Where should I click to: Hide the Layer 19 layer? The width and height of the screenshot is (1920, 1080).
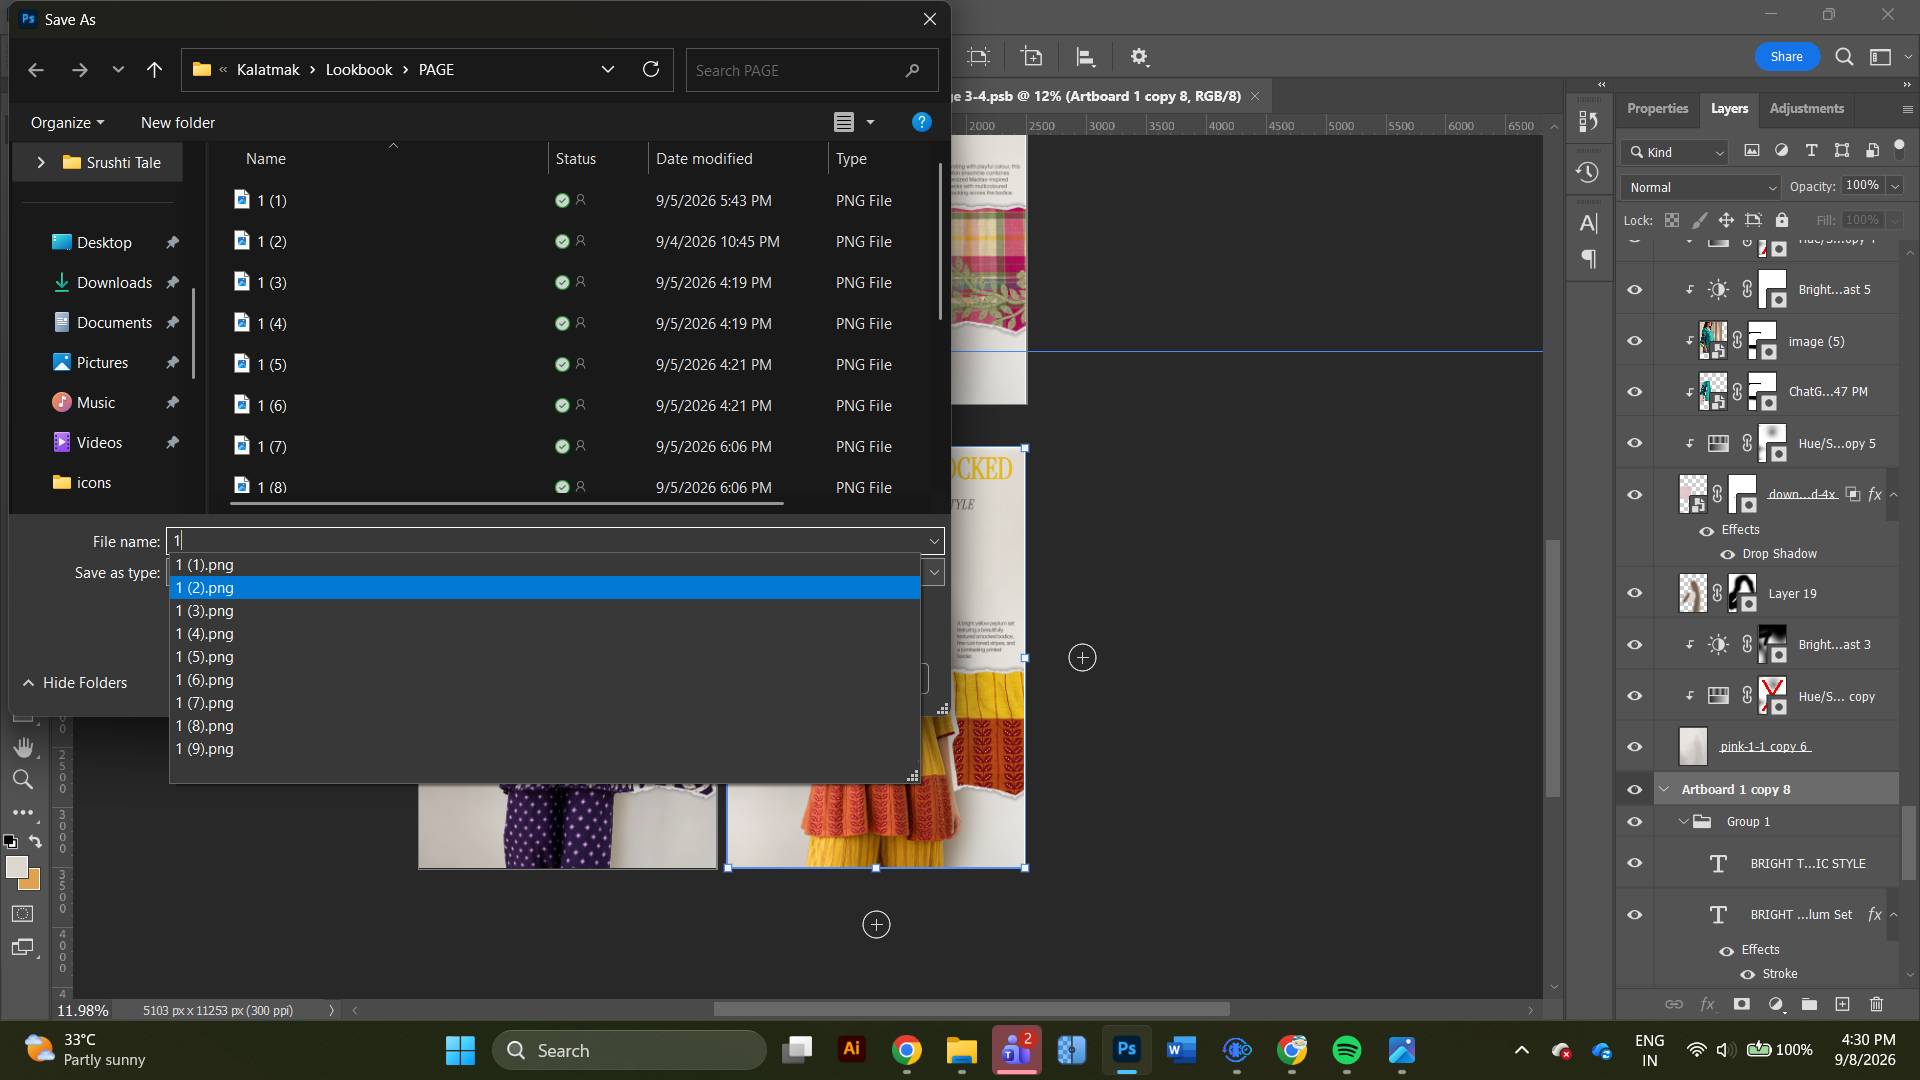tap(1634, 593)
